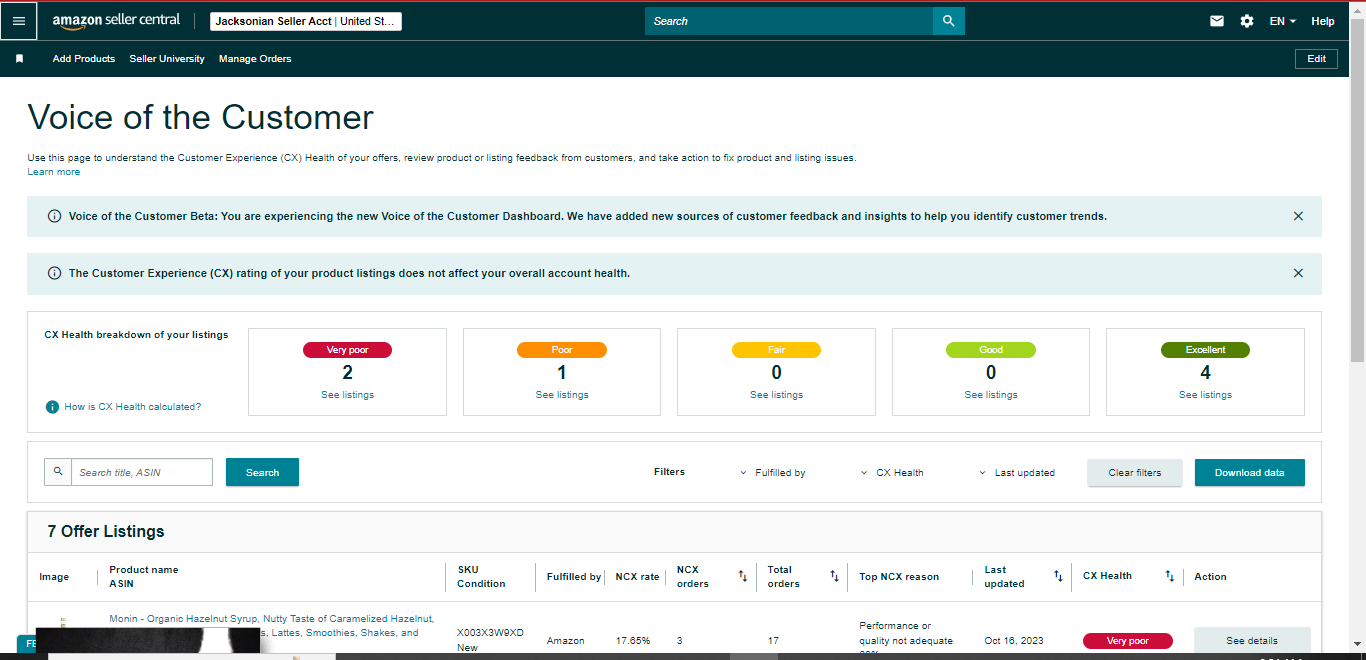This screenshot has height=660, width=1366.
Task: Sort by CX Health column arrows
Action: click(1169, 576)
